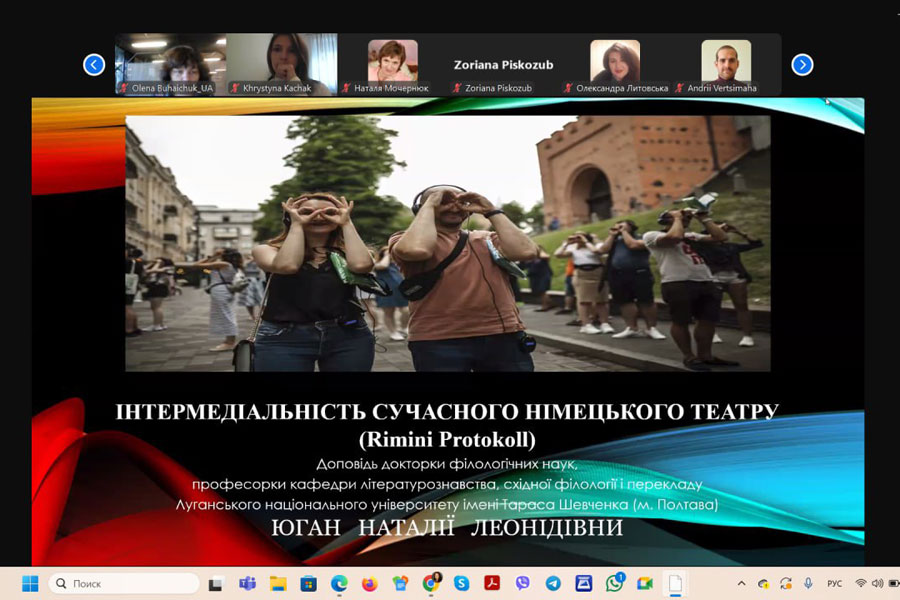
Task: Open Skype from the taskbar
Action: pyautogui.click(x=461, y=584)
